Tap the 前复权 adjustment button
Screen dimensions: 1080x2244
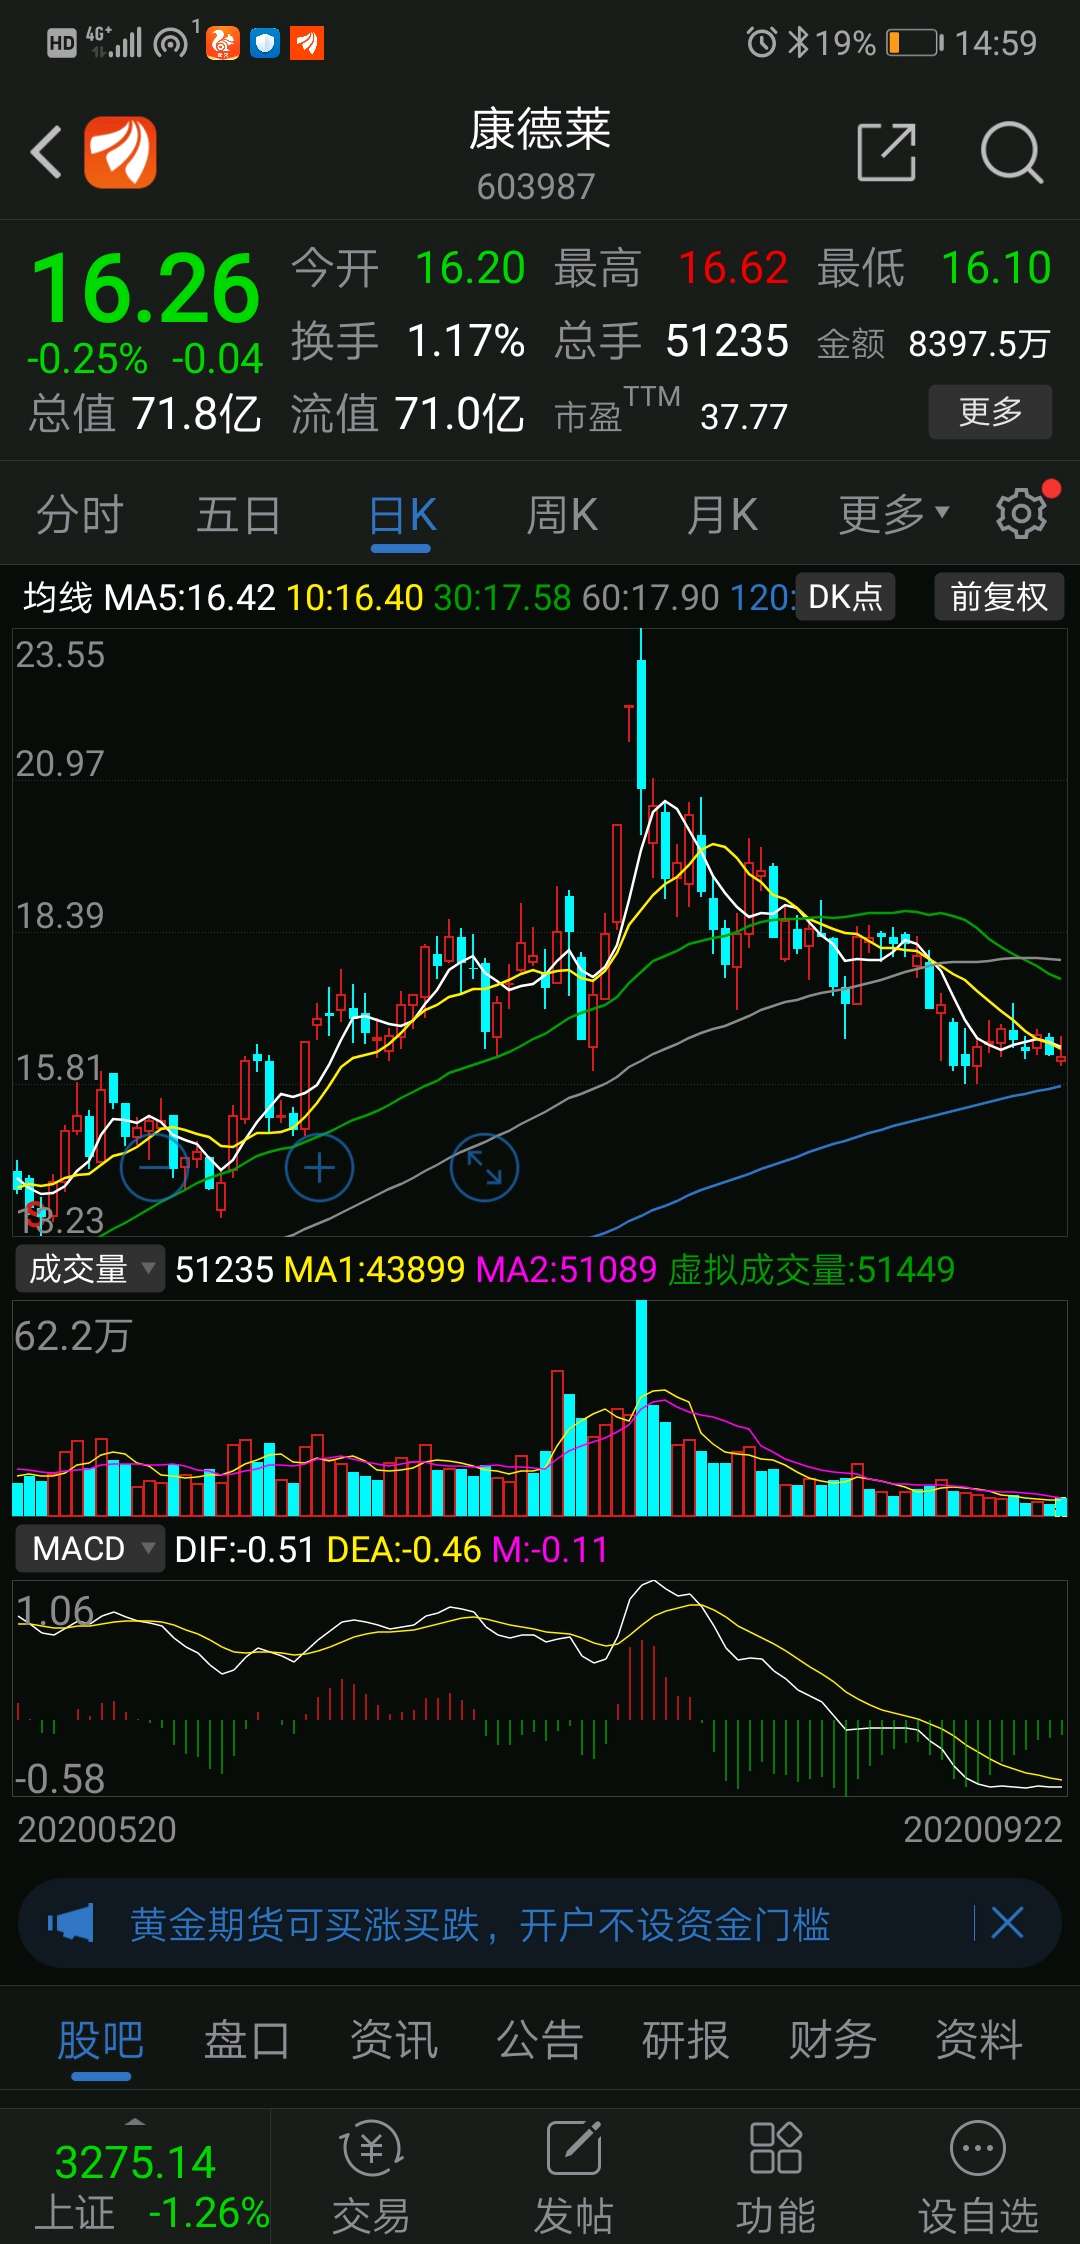(999, 597)
